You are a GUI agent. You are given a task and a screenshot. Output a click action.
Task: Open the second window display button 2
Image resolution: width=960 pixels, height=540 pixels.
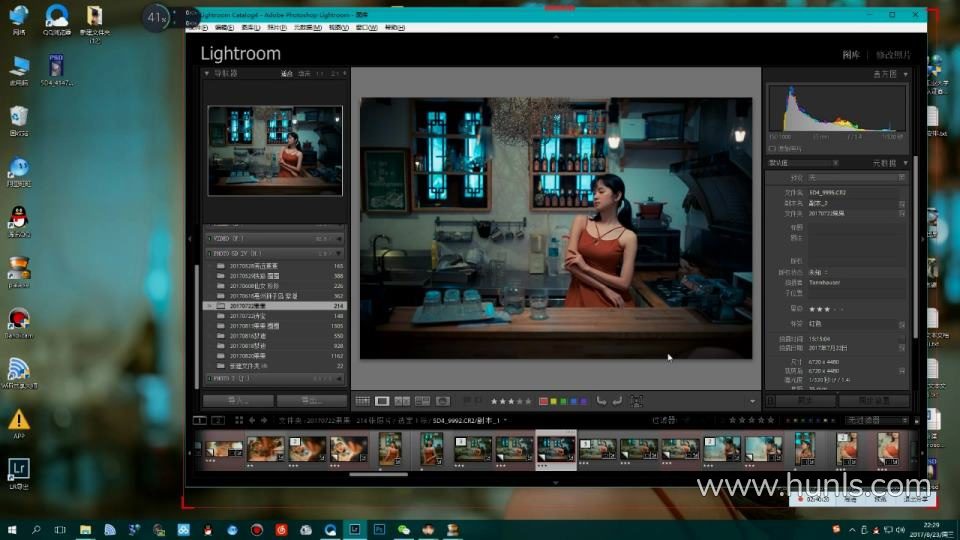point(218,420)
